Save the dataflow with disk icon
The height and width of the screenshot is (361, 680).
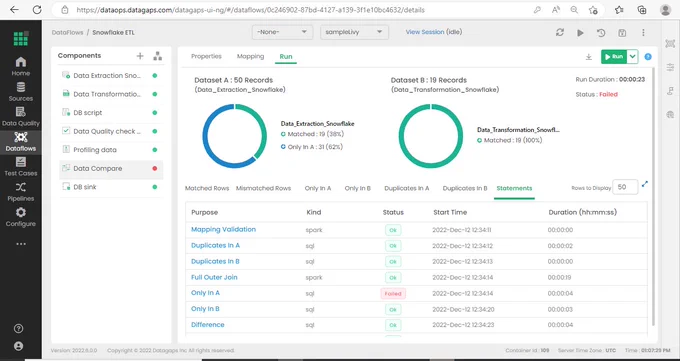tap(622, 33)
